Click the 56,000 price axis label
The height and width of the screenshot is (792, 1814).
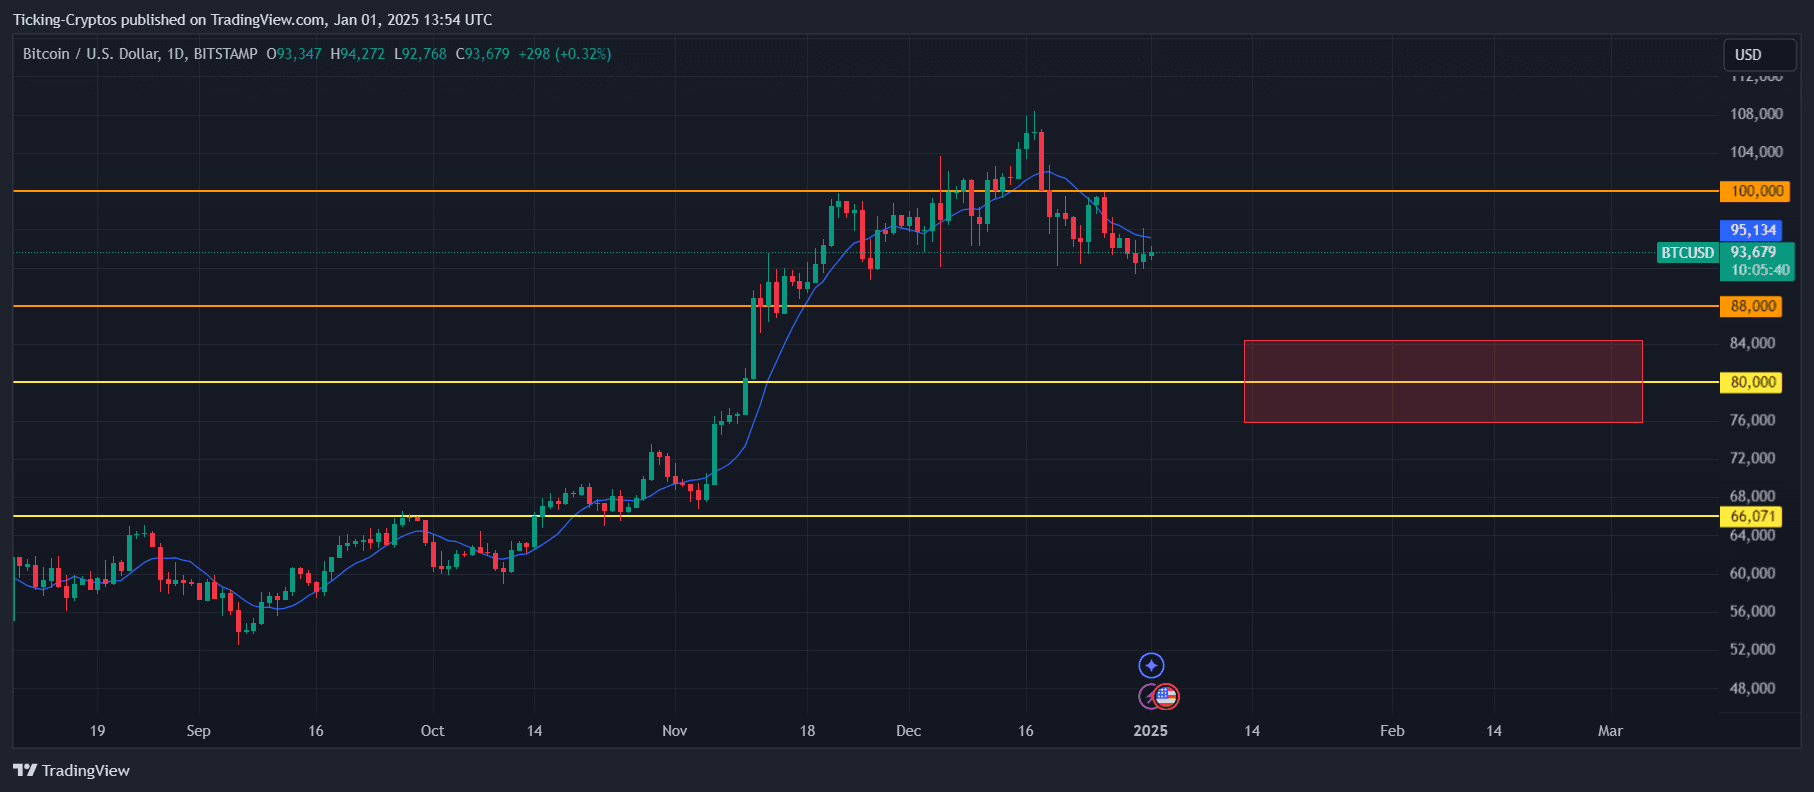1753,611
